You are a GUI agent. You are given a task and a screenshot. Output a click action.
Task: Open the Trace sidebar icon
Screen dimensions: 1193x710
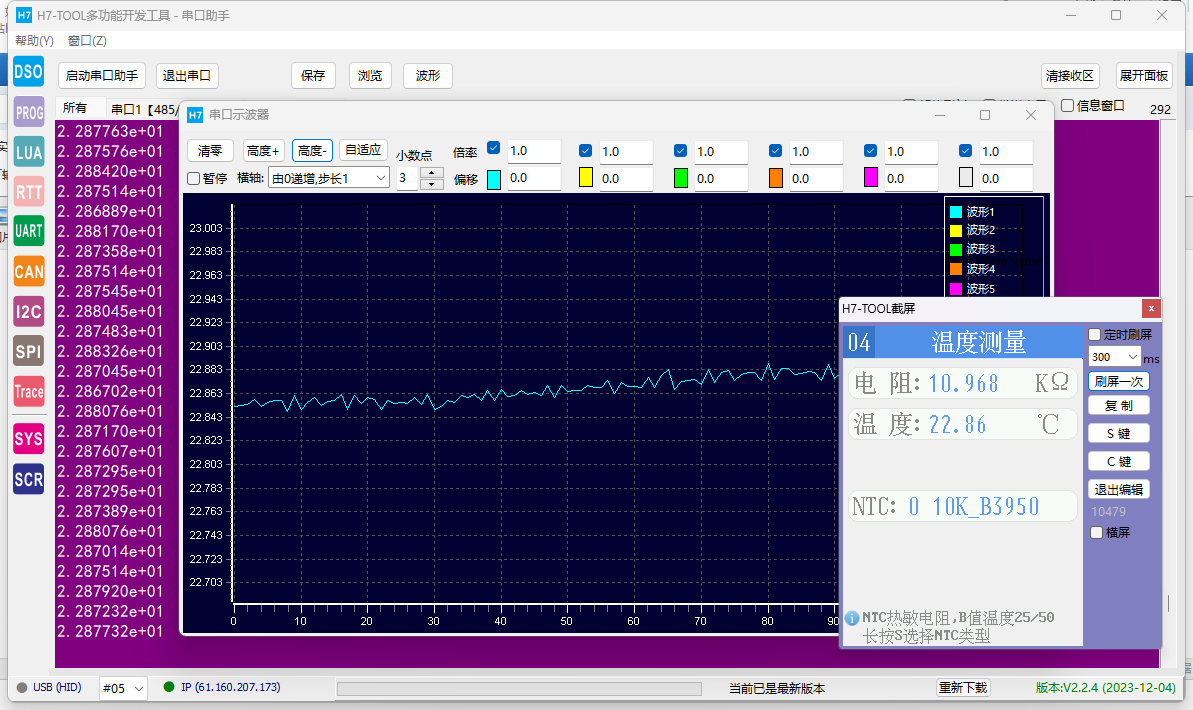point(28,392)
